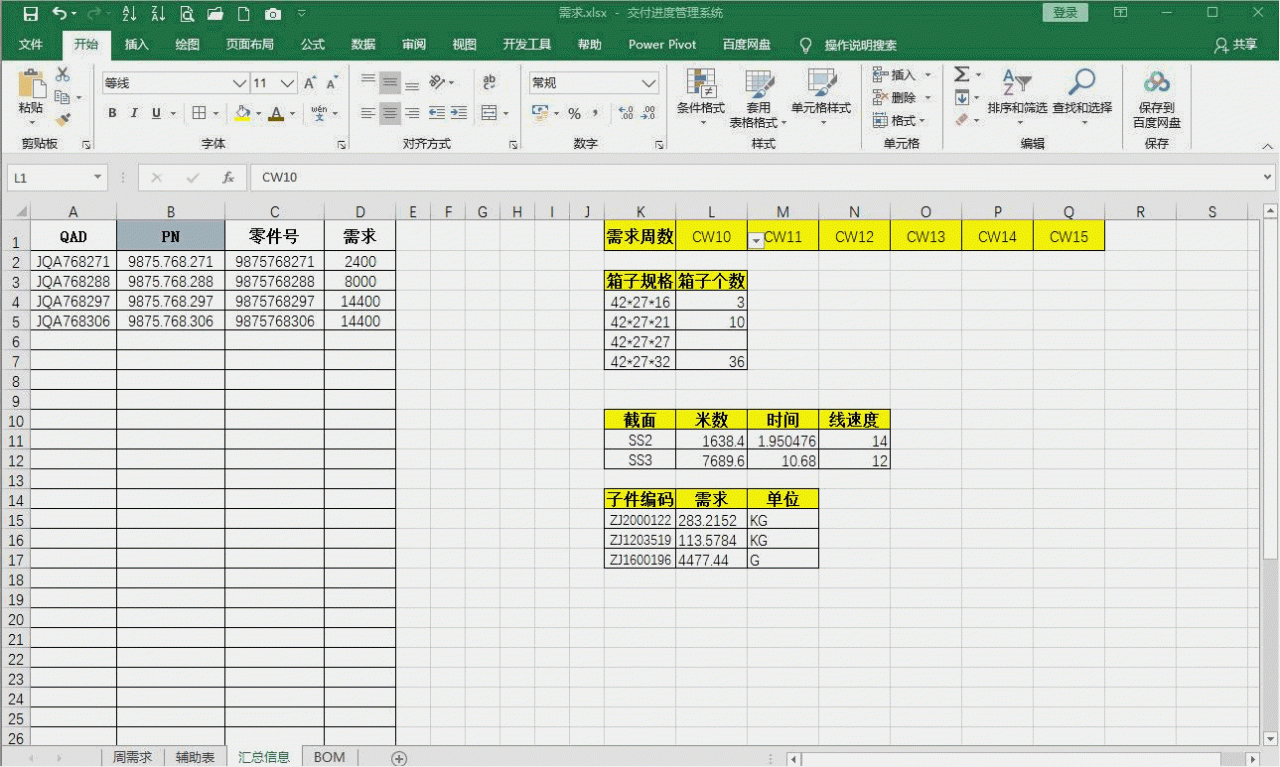Screen dimensions: 1280x767
Task: Switch to the 周需求 sheet tab
Action: pos(132,757)
